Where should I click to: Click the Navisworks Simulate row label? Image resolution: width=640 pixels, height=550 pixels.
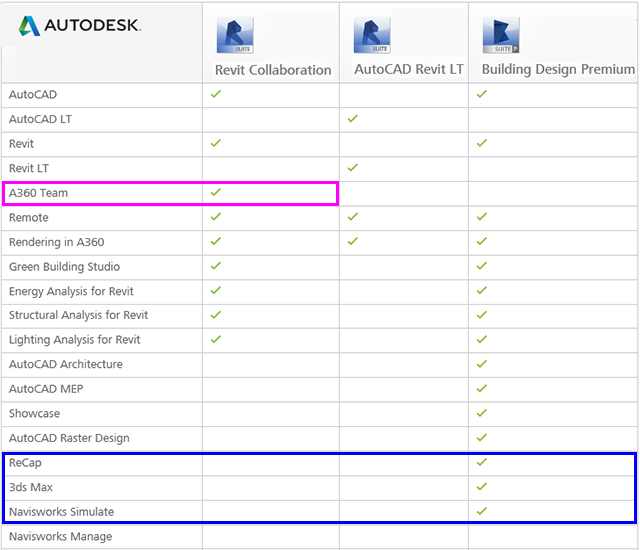coord(62,512)
